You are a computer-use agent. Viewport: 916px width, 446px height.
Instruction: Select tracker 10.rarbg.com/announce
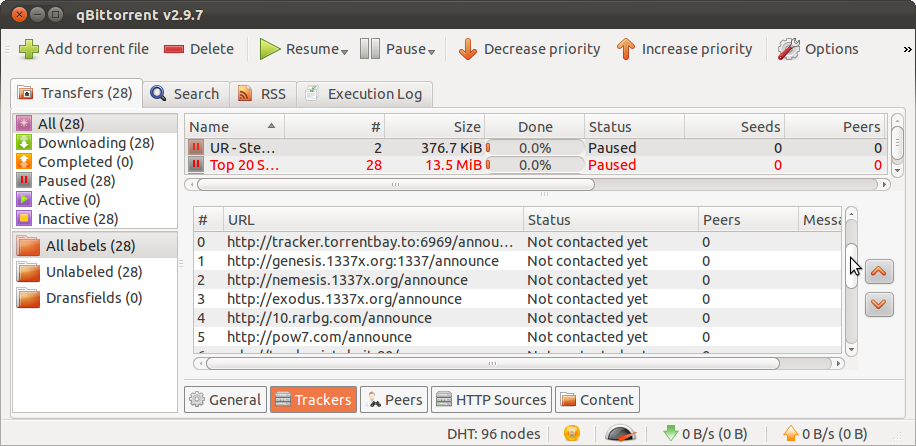pyautogui.click(x=518, y=318)
